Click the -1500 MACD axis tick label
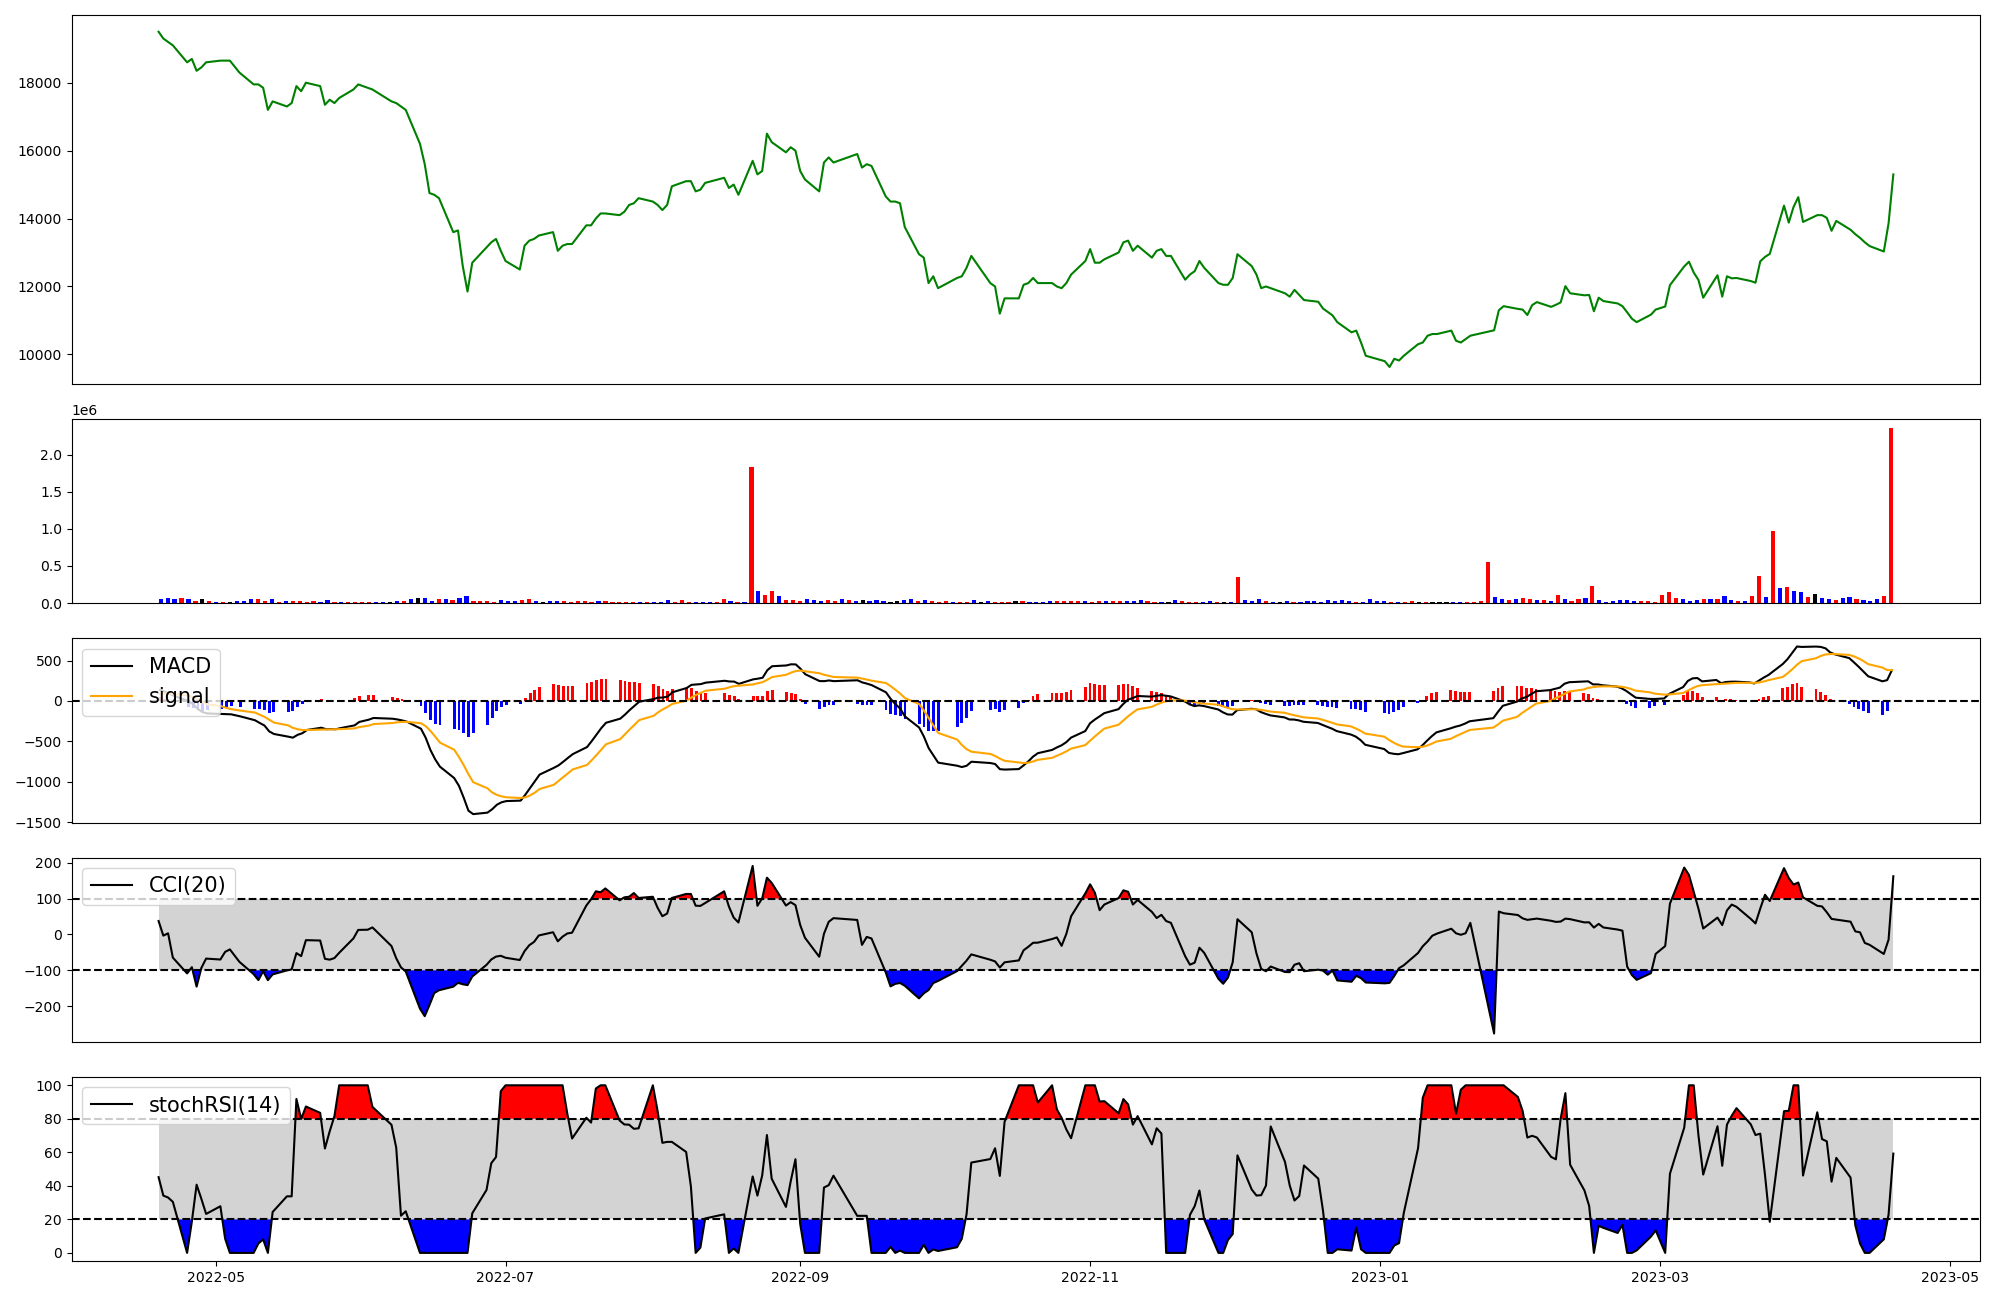Screen dimensions: 2000x1300 click(x=37, y=823)
